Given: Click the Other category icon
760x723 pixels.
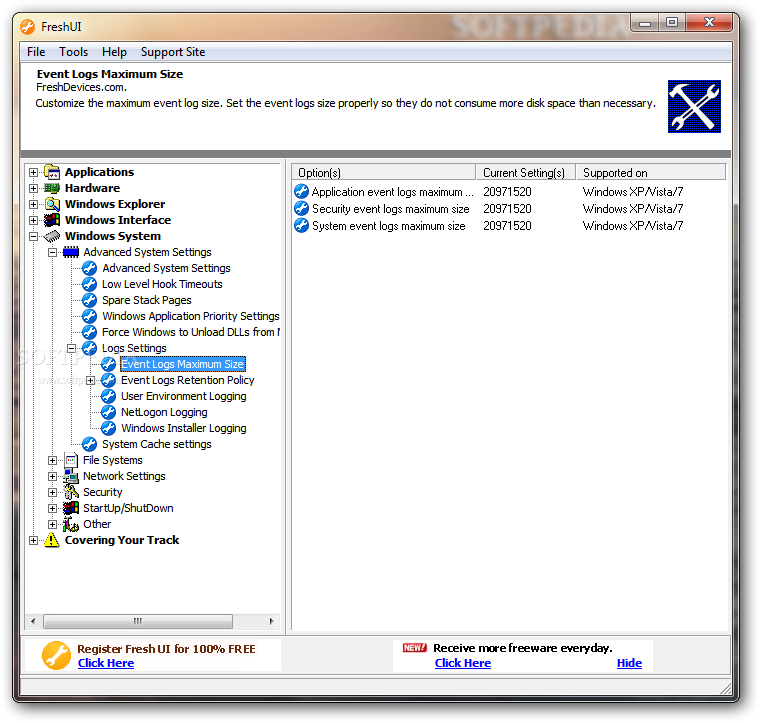Looking at the screenshot, I should 71,524.
